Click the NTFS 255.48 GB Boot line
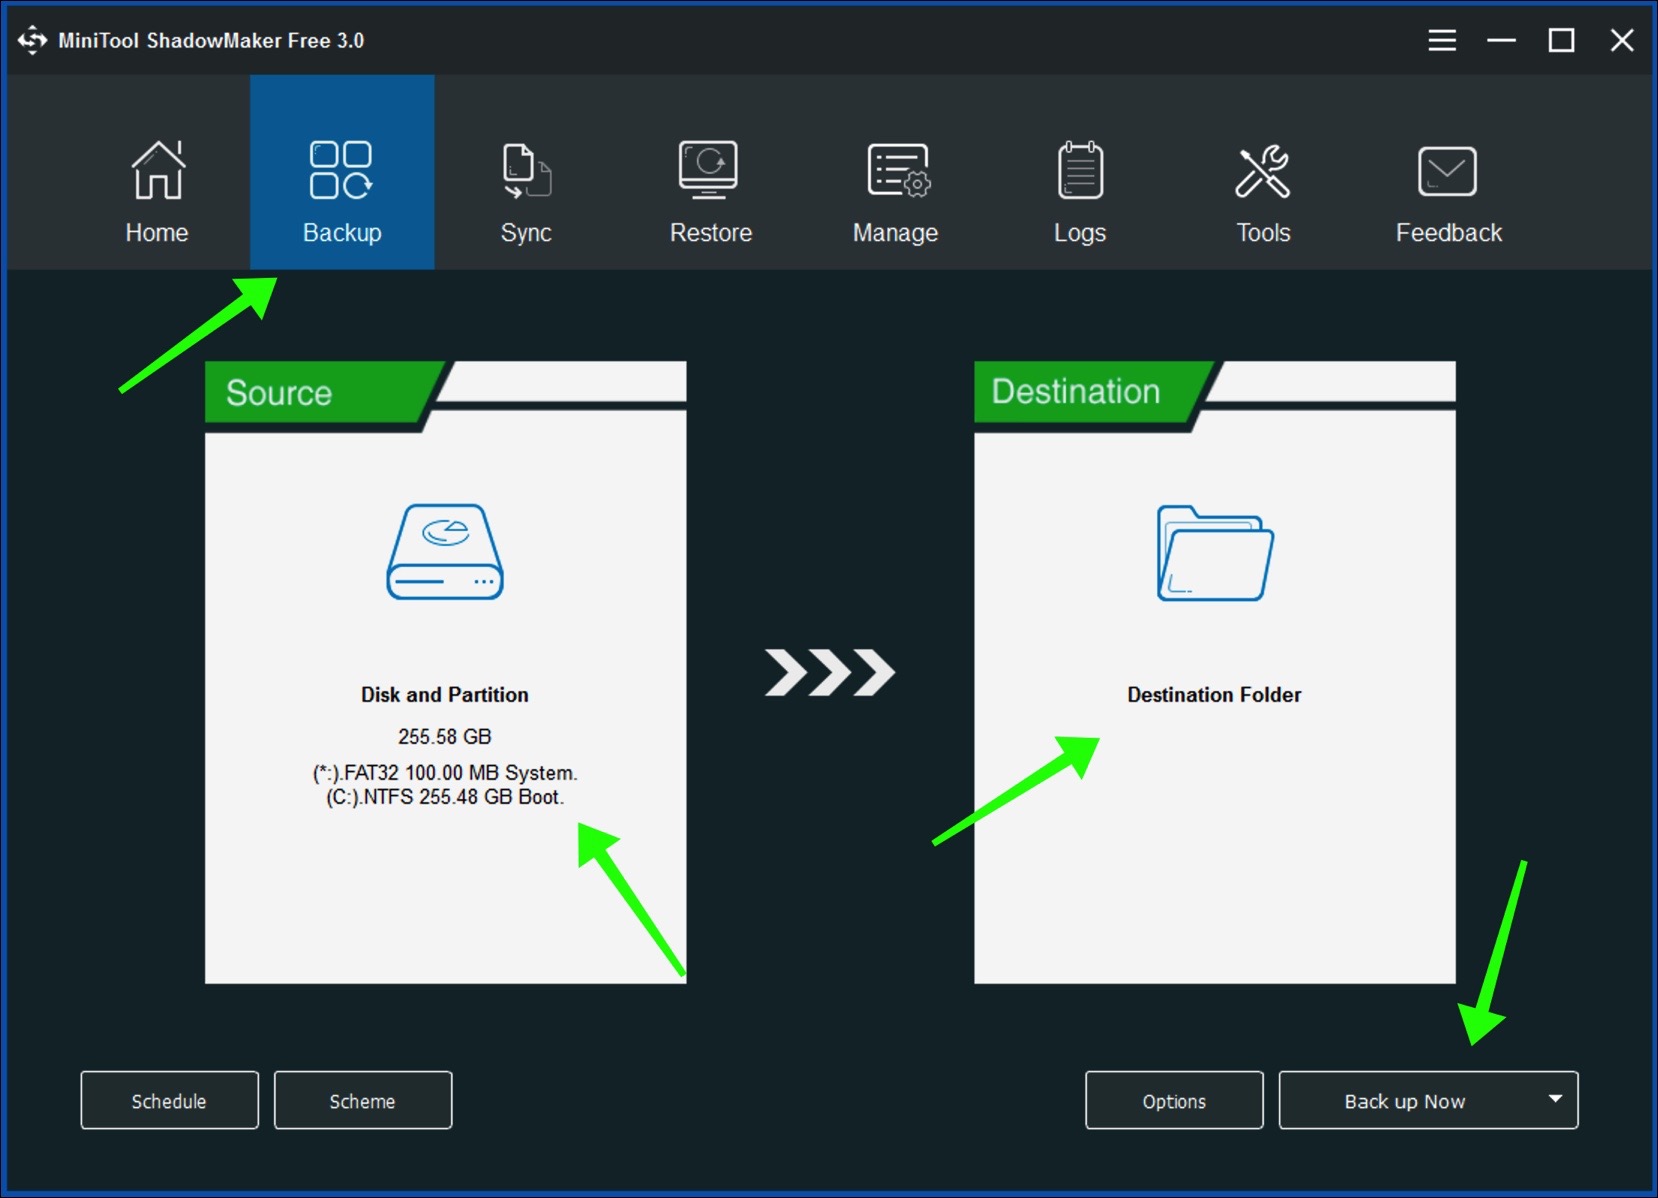 (445, 797)
